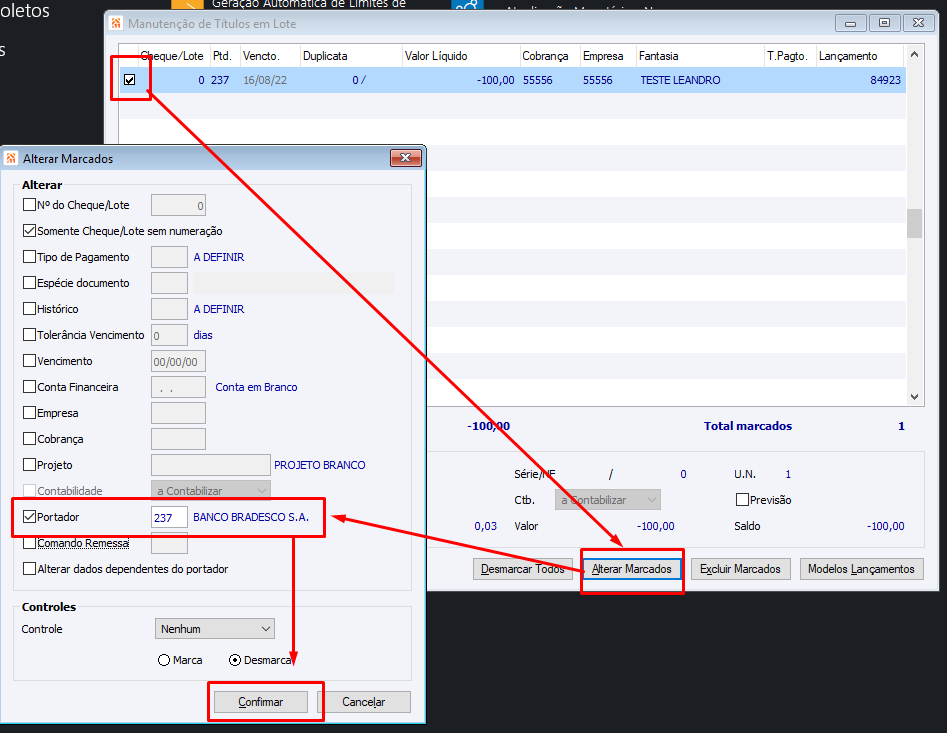Click the Tipo de Pagamento code field
Viewport: 947px width, 733px height.
[x=169, y=257]
